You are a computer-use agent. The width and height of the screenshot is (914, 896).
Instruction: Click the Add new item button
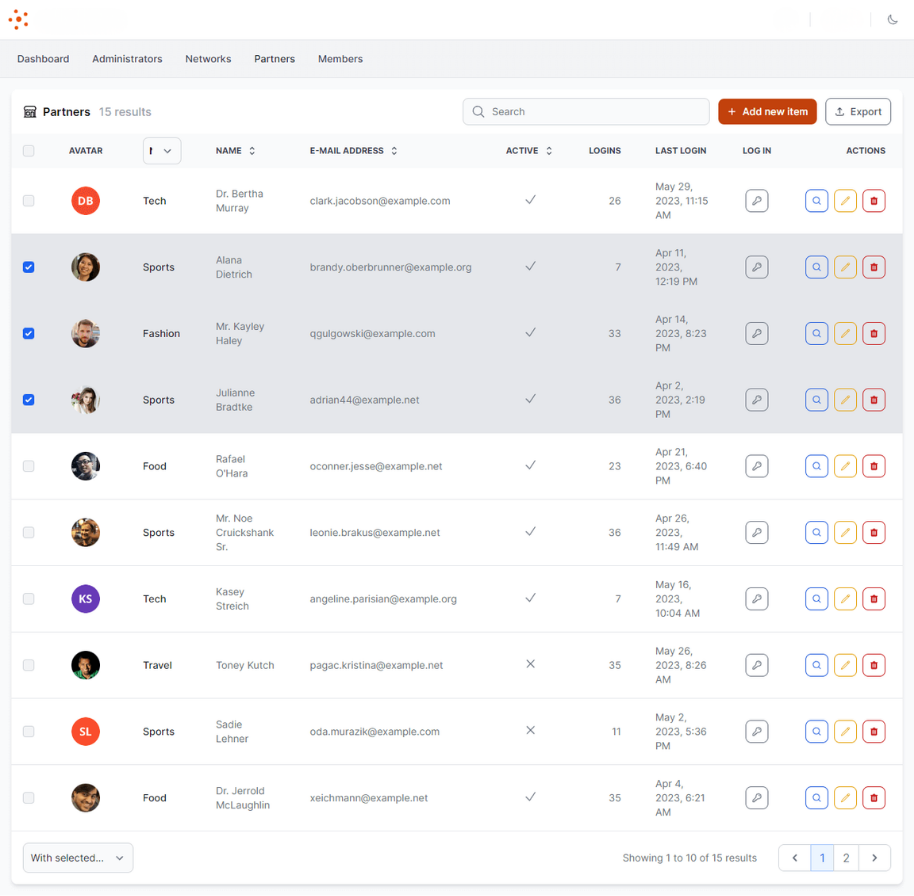[x=767, y=112]
